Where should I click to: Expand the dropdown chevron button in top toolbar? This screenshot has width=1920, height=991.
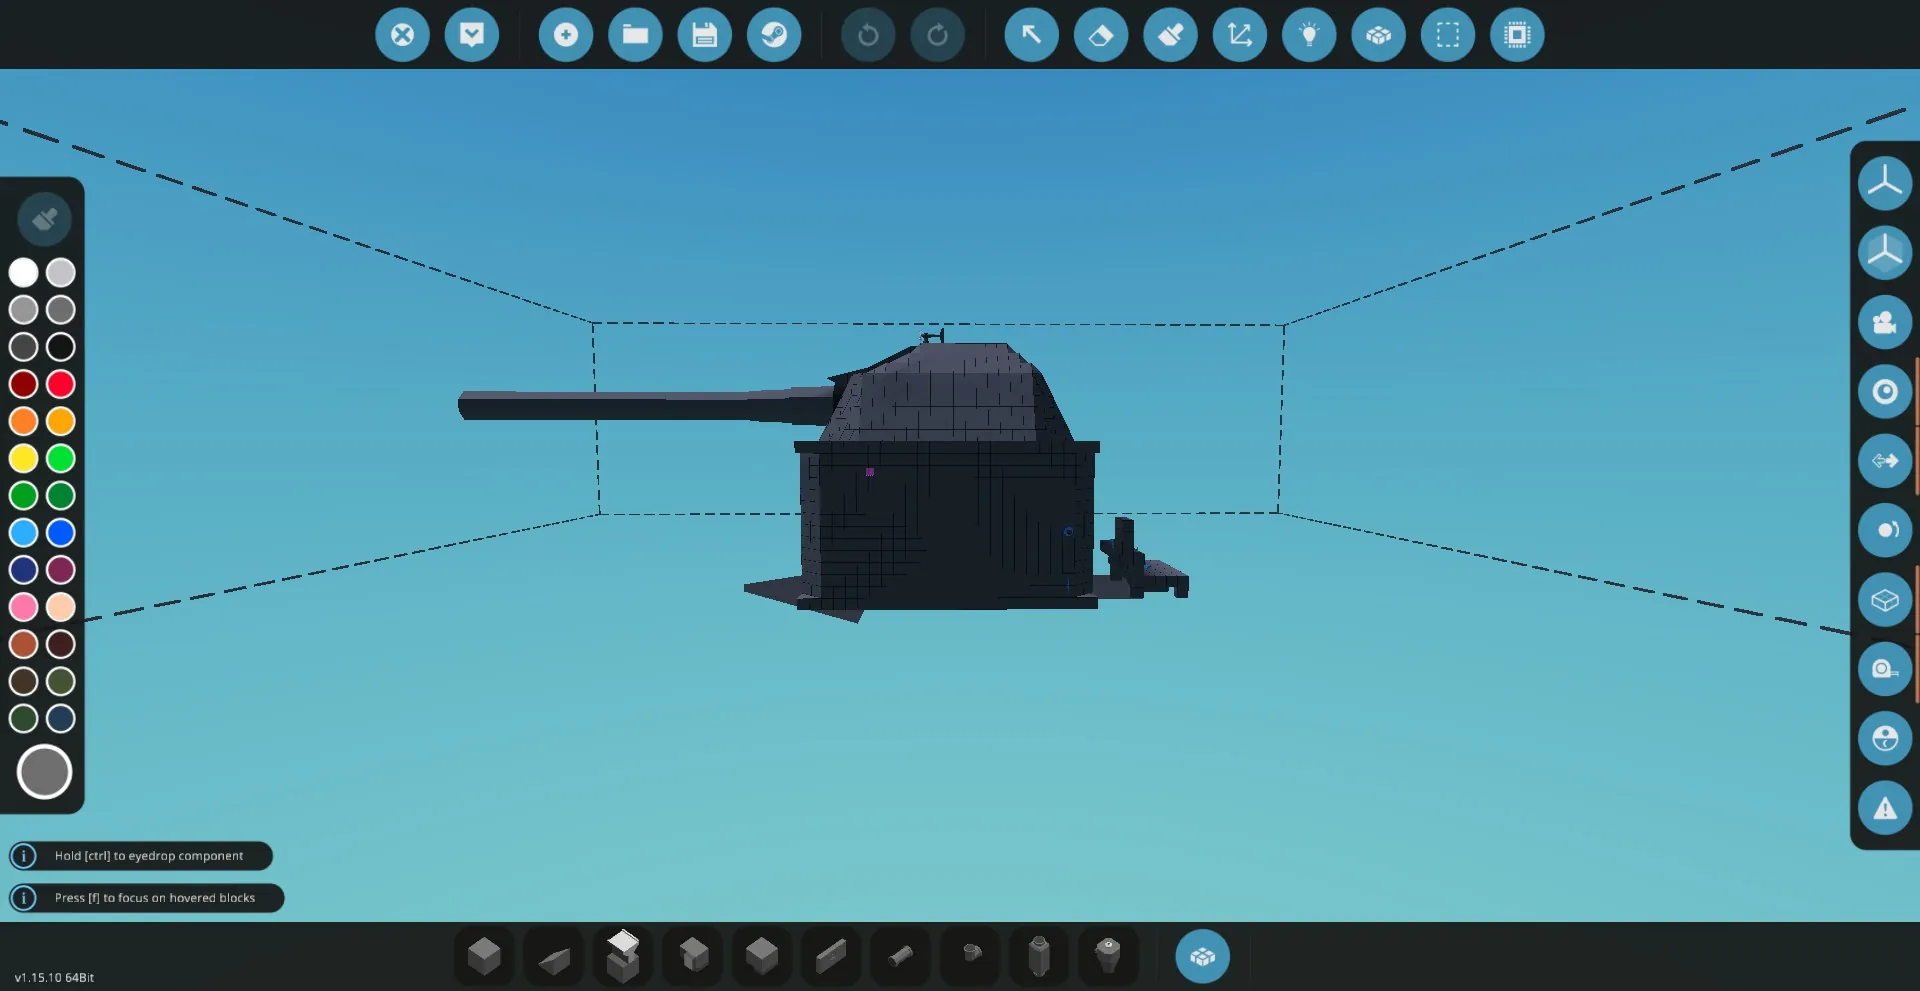(472, 35)
